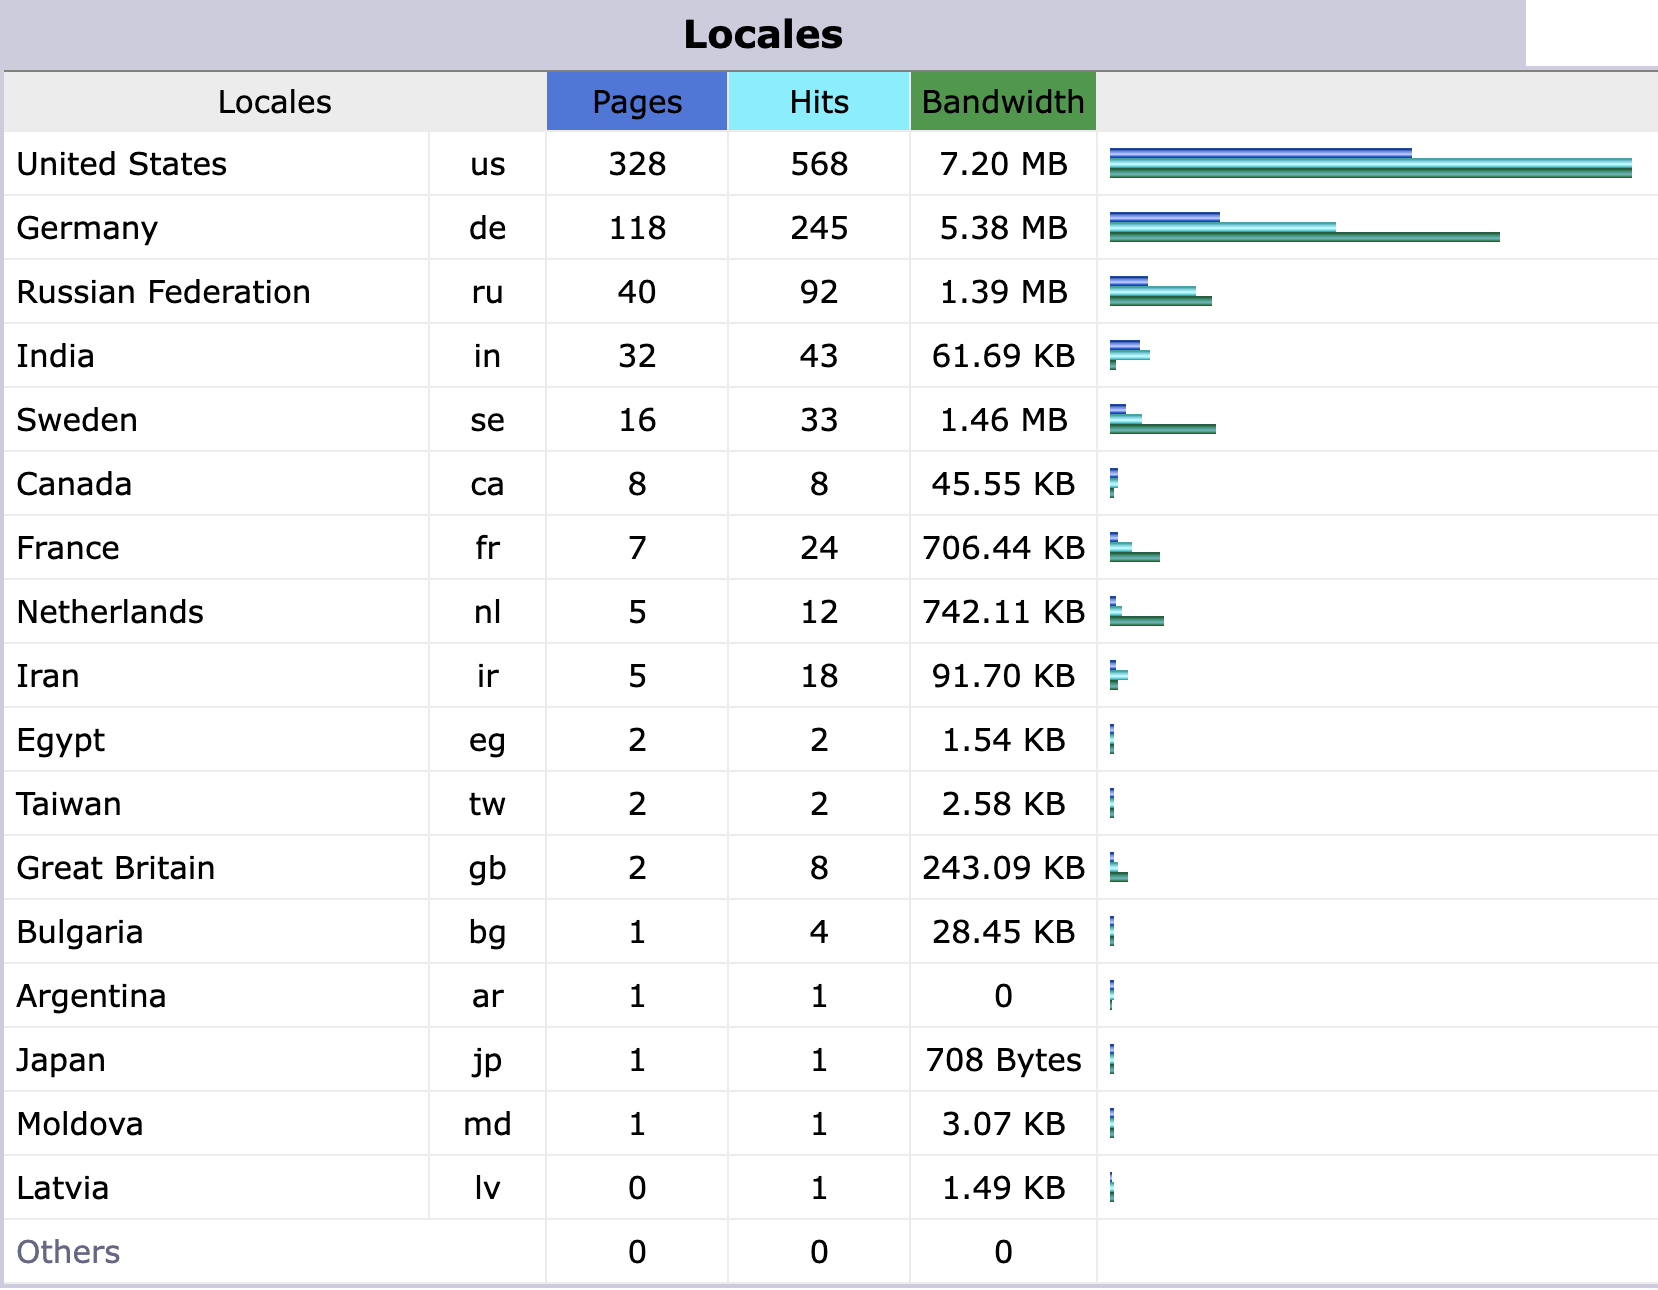The image size is (1658, 1290).
Task: Open the Others locales entry
Action: point(67,1251)
